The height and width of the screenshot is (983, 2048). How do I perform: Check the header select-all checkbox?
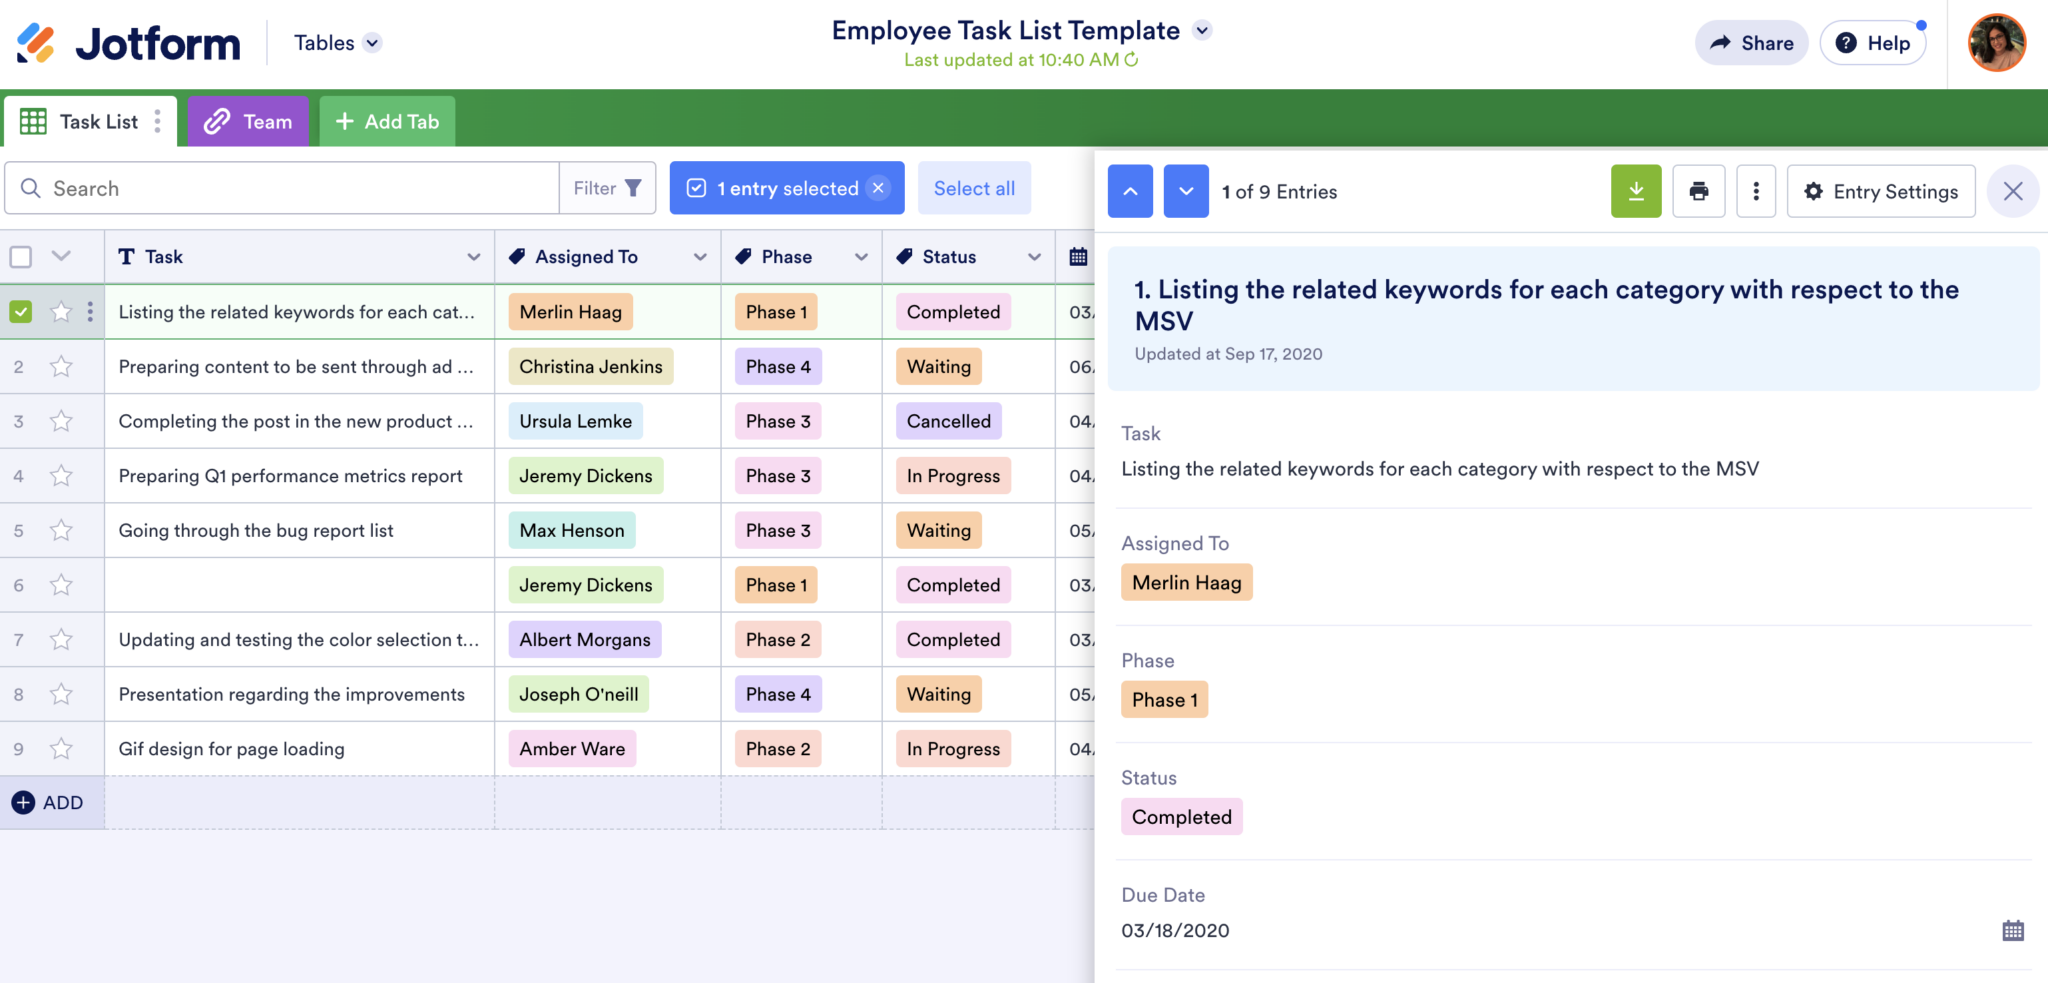coord(21,256)
